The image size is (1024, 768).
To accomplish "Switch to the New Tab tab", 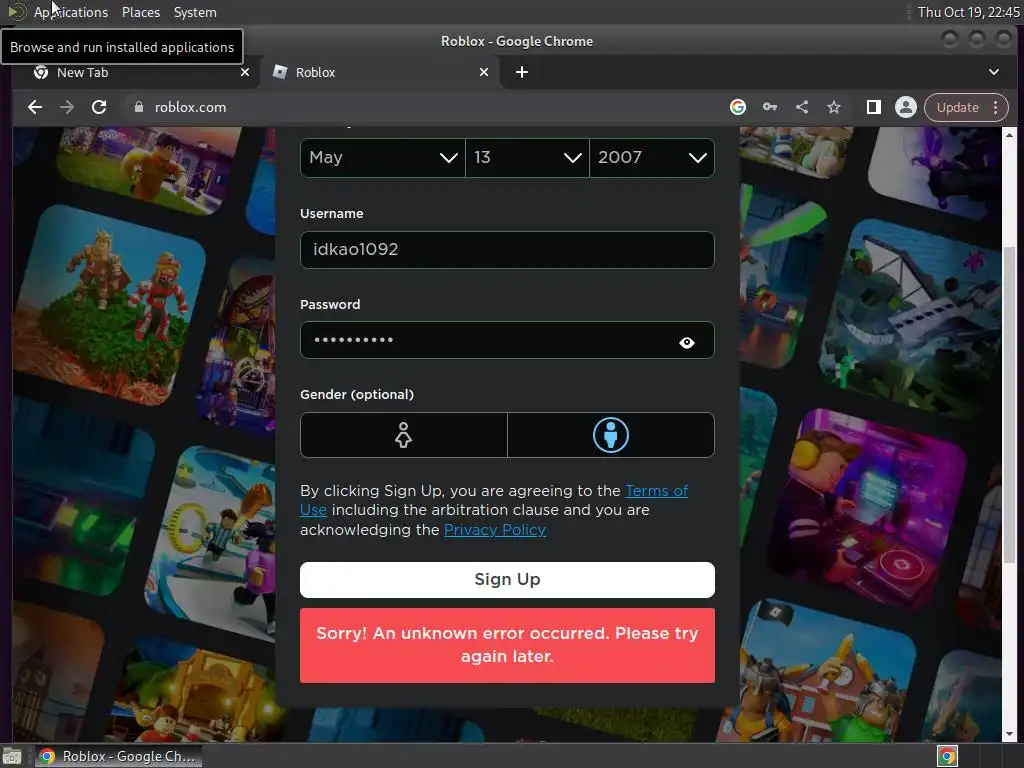I will [x=137, y=72].
